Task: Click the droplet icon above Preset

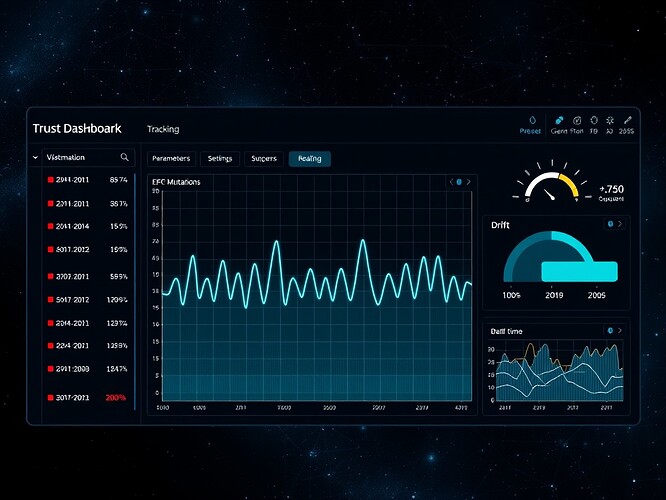Action: tap(533, 120)
